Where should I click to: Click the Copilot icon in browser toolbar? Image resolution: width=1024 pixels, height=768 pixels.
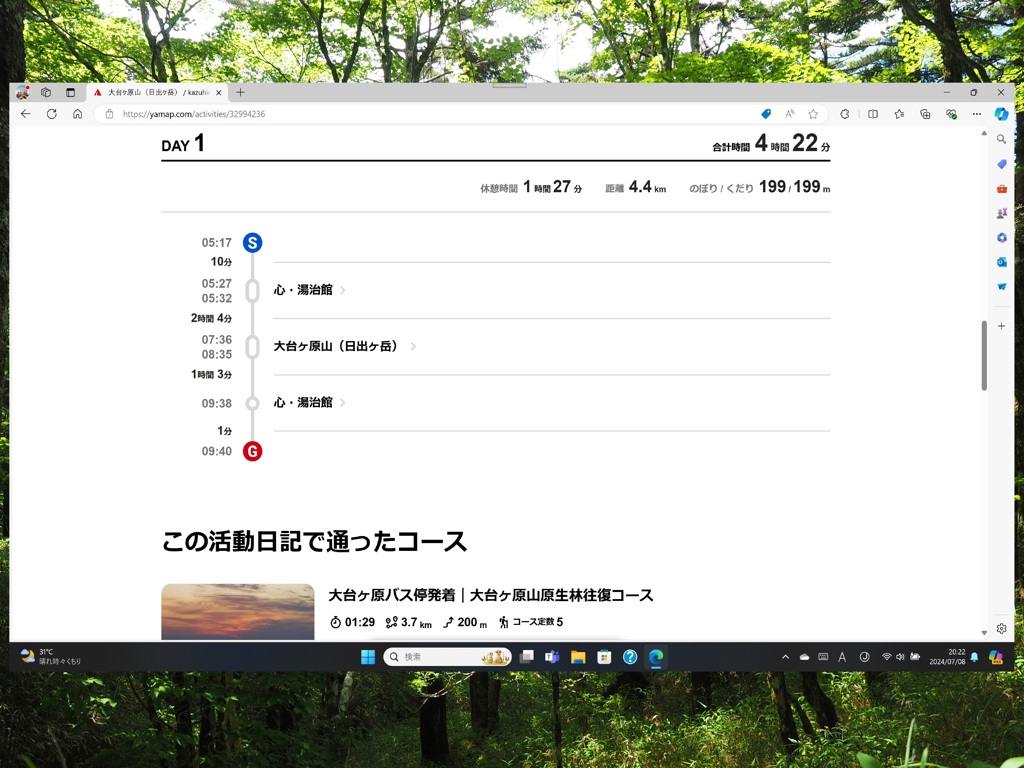(1001, 114)
